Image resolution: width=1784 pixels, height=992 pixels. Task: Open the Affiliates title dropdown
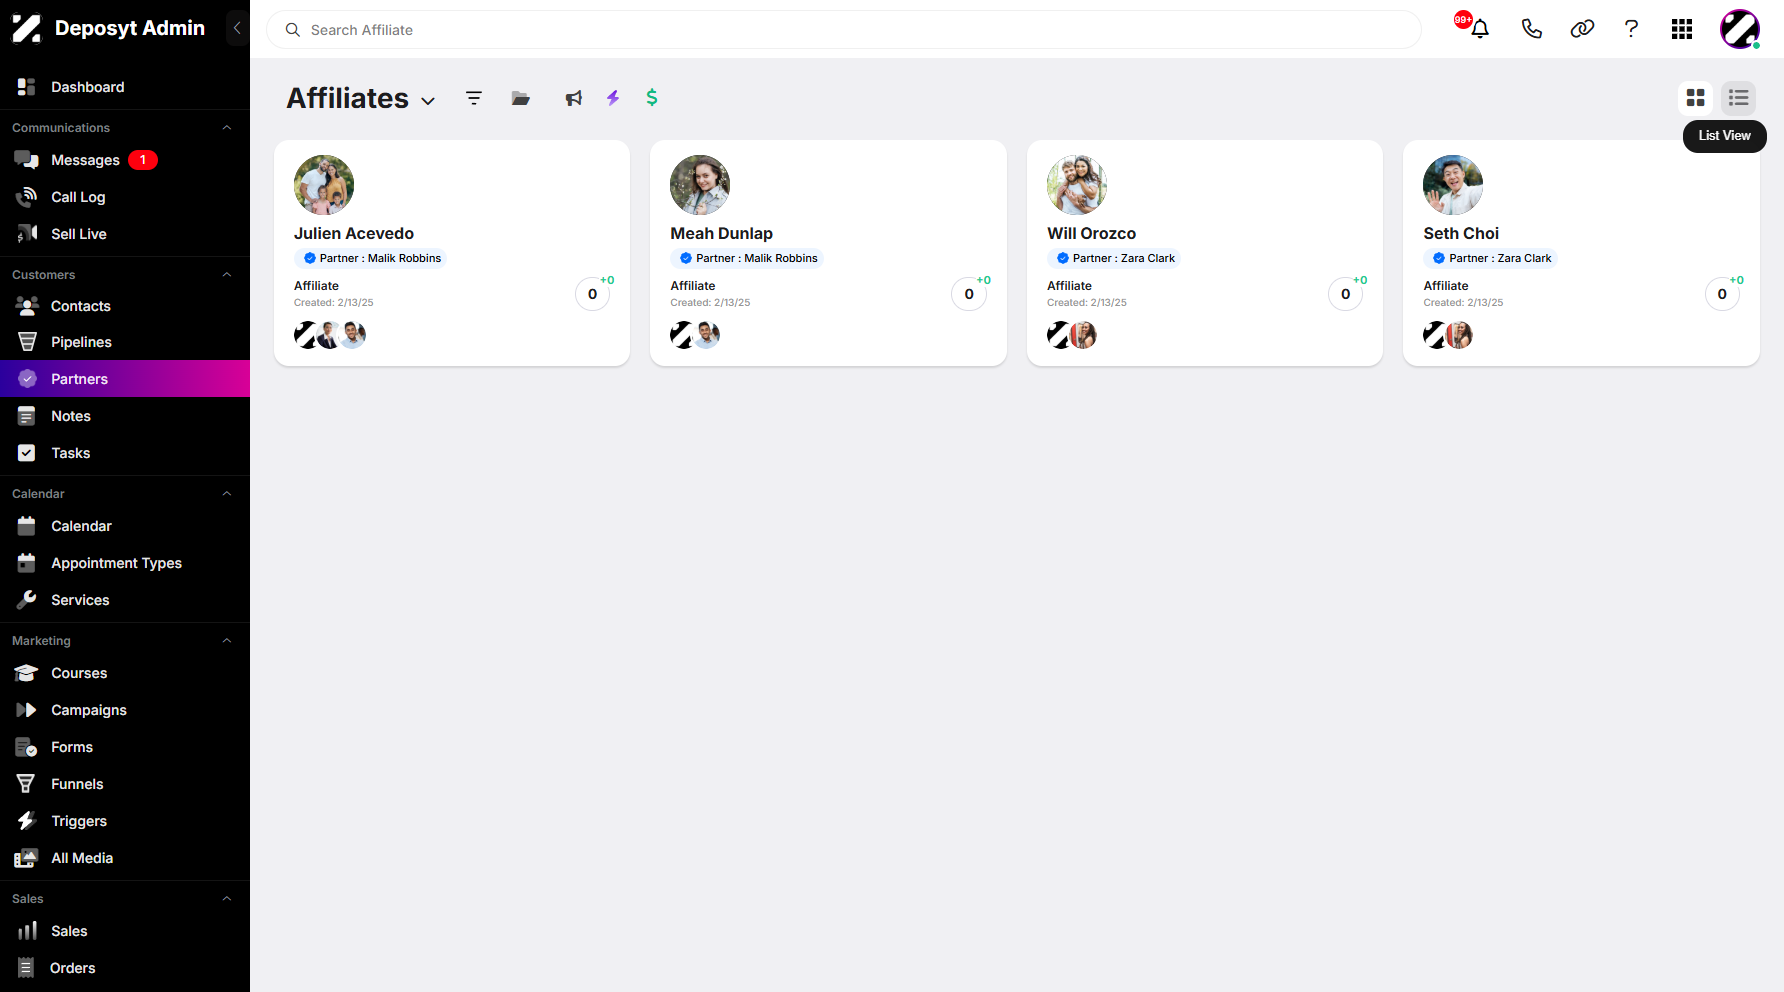tap(428, 101)
